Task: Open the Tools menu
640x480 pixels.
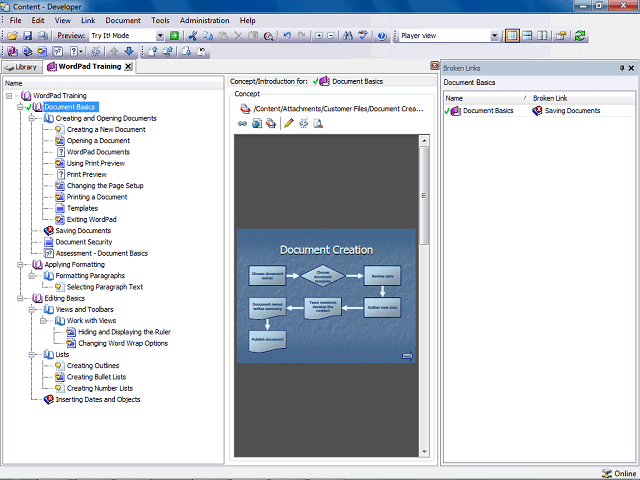Action: (160, 20)
